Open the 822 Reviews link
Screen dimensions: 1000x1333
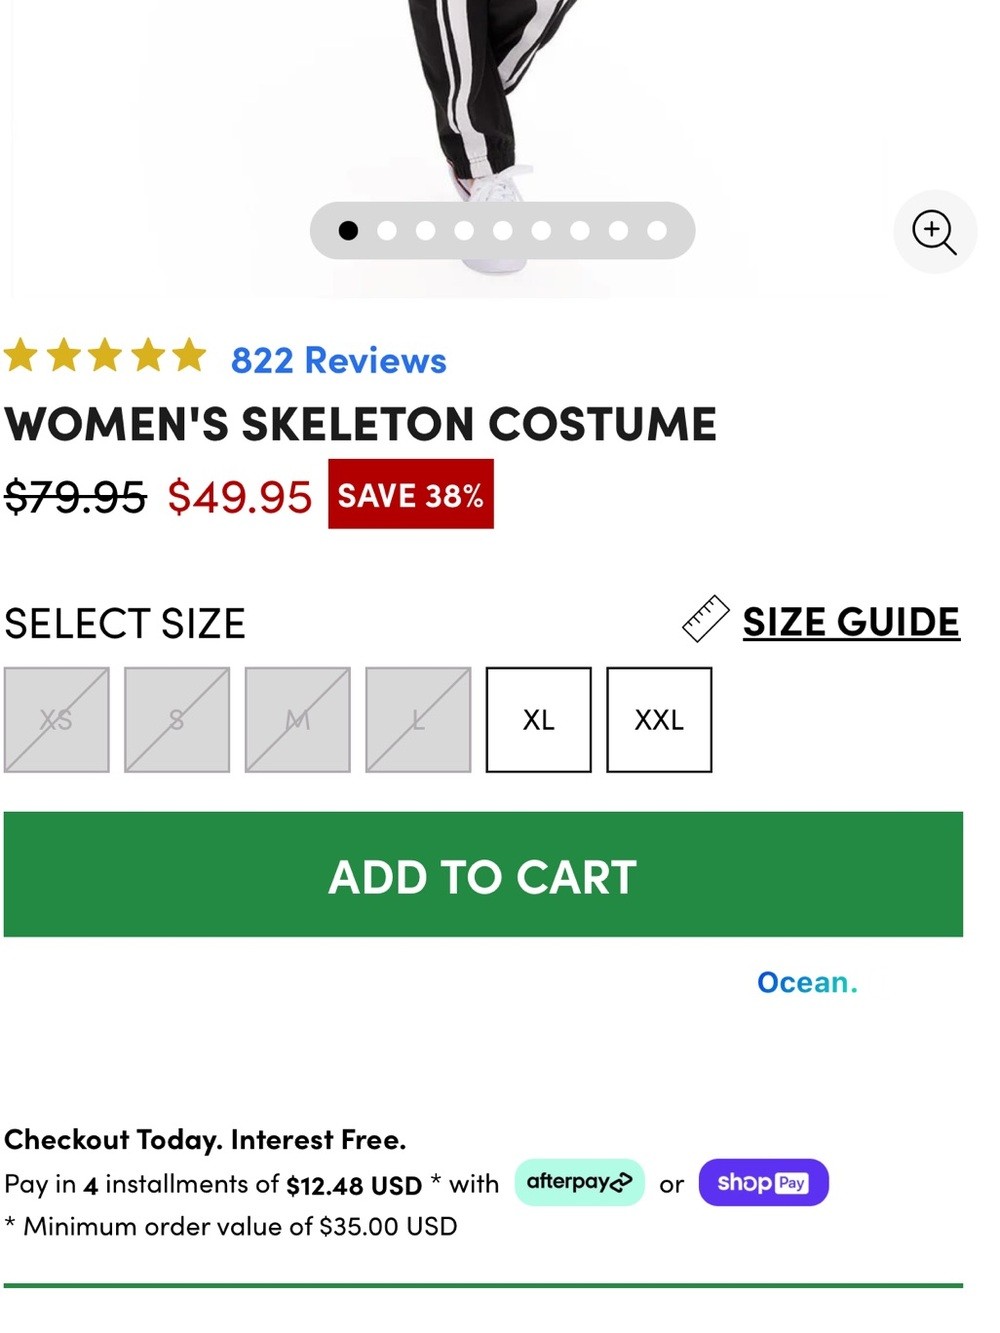(x=338, y=360)
